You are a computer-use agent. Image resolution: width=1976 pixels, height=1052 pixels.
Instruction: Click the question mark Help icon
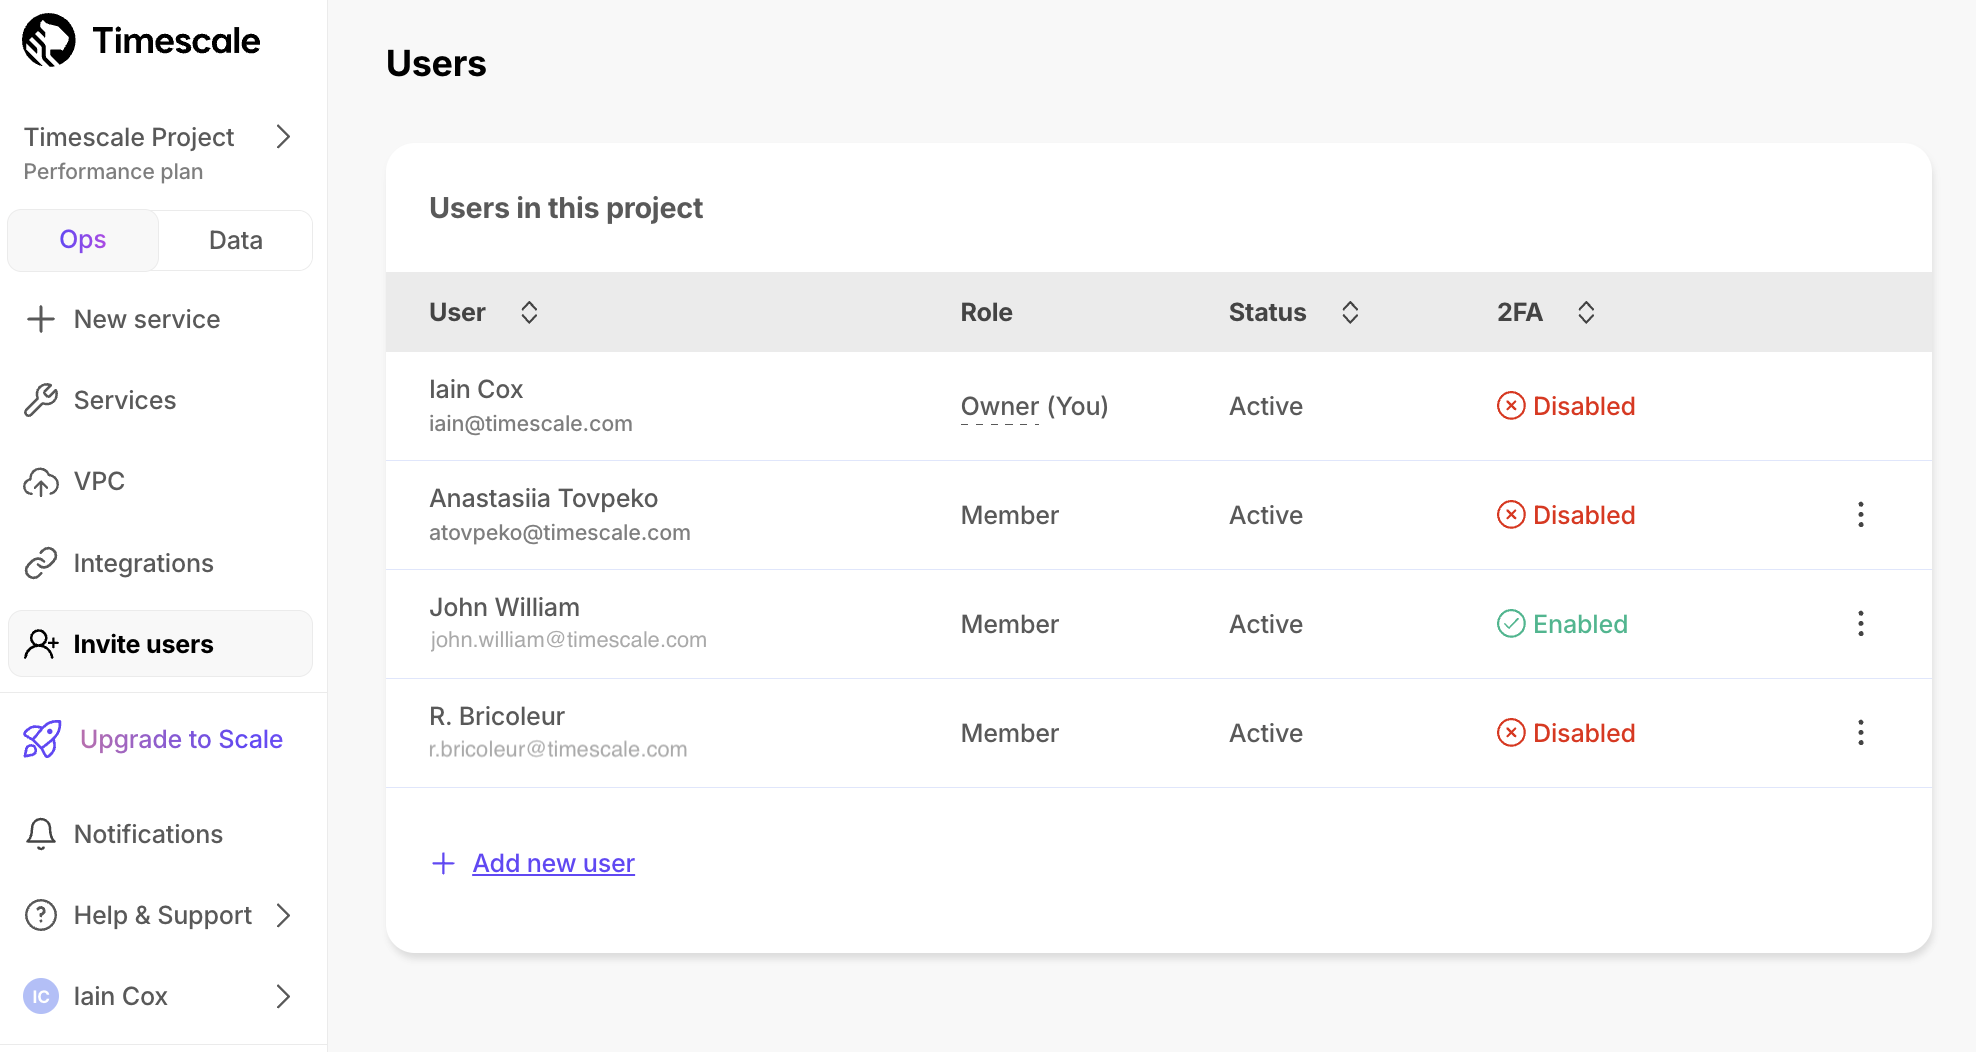41,915
